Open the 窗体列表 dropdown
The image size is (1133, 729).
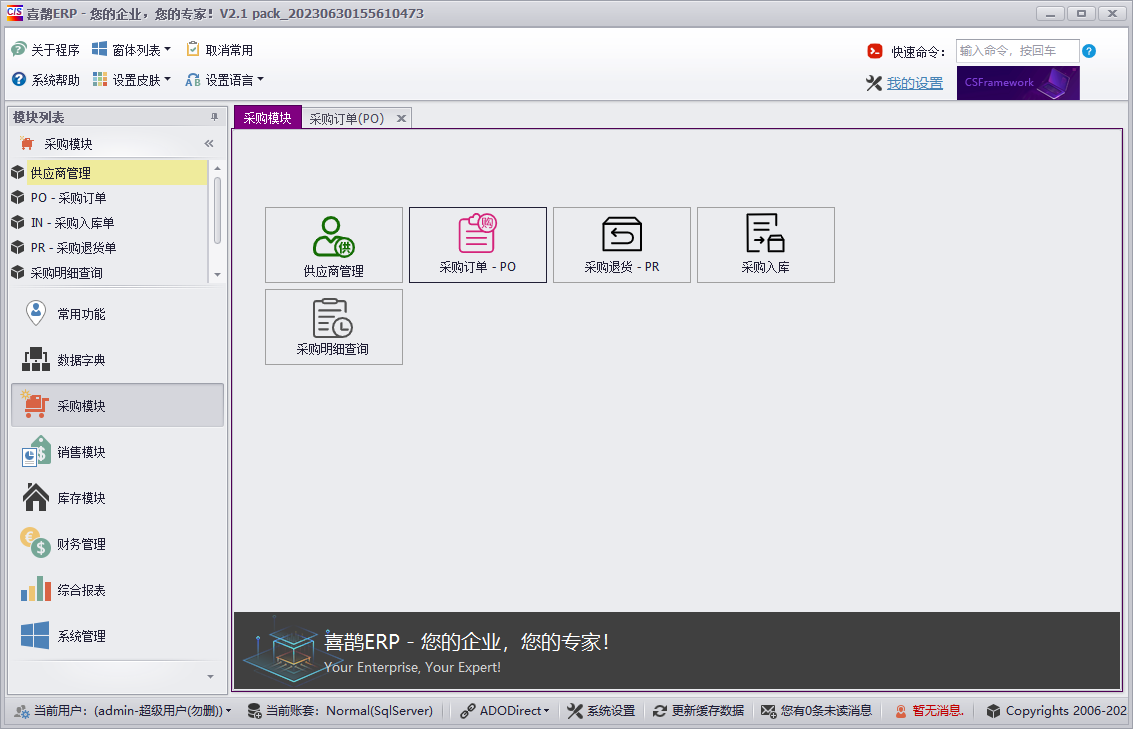(x=125, y=48)
